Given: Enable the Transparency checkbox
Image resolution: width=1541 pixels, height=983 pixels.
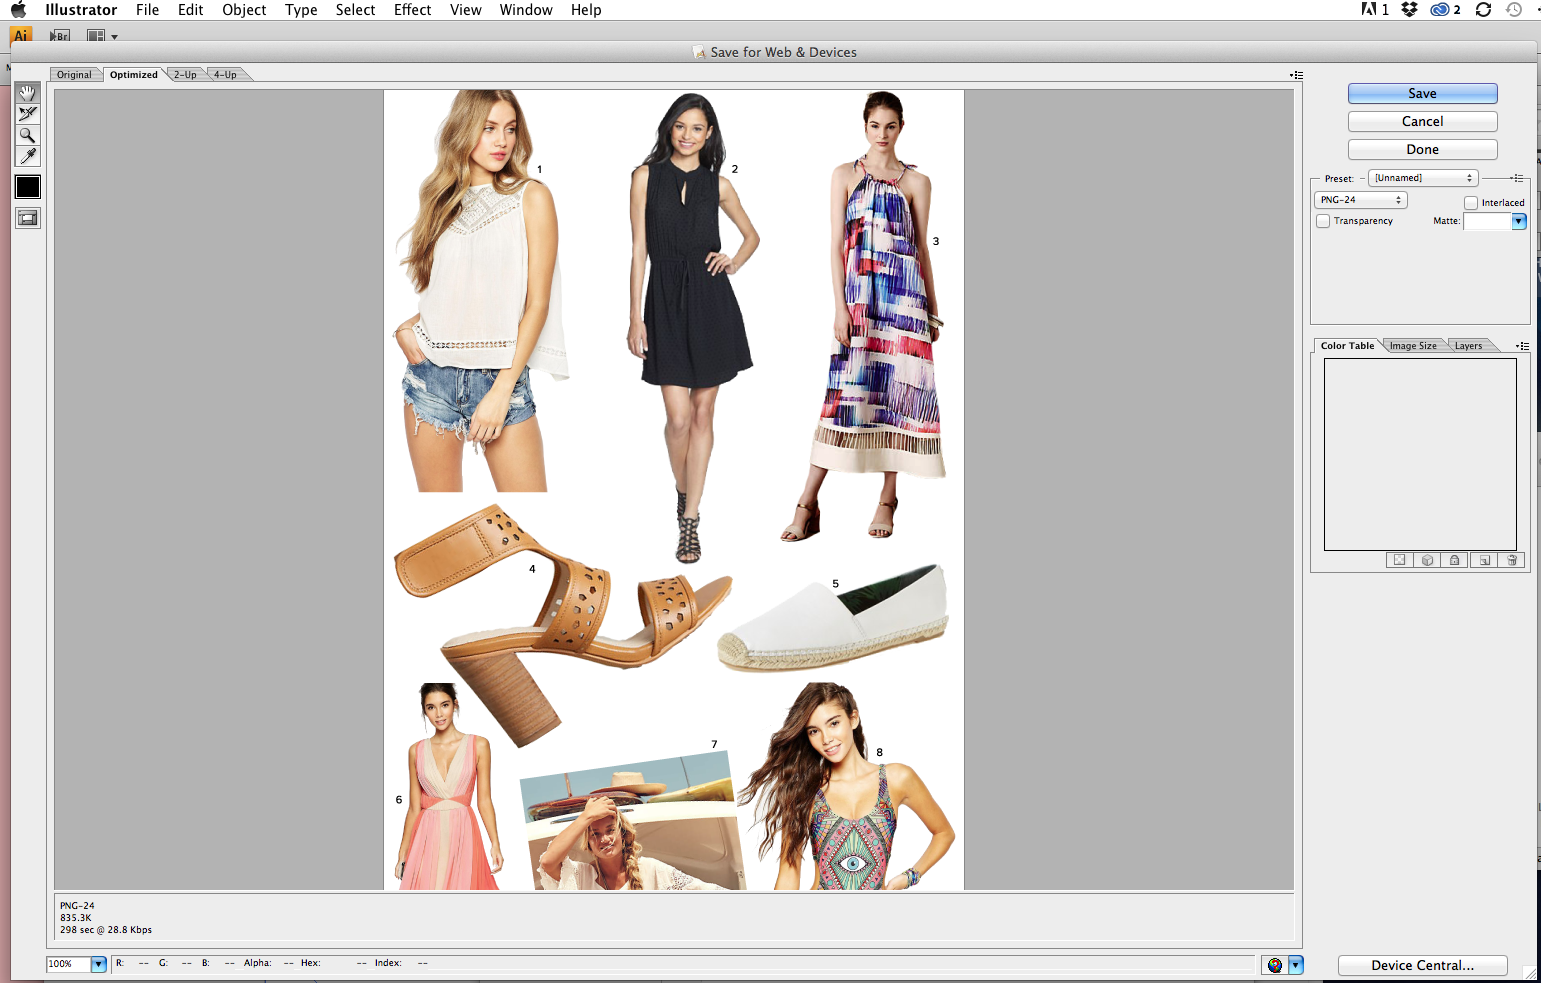Looking at the screenshot, I should (x=1323, y=221).
